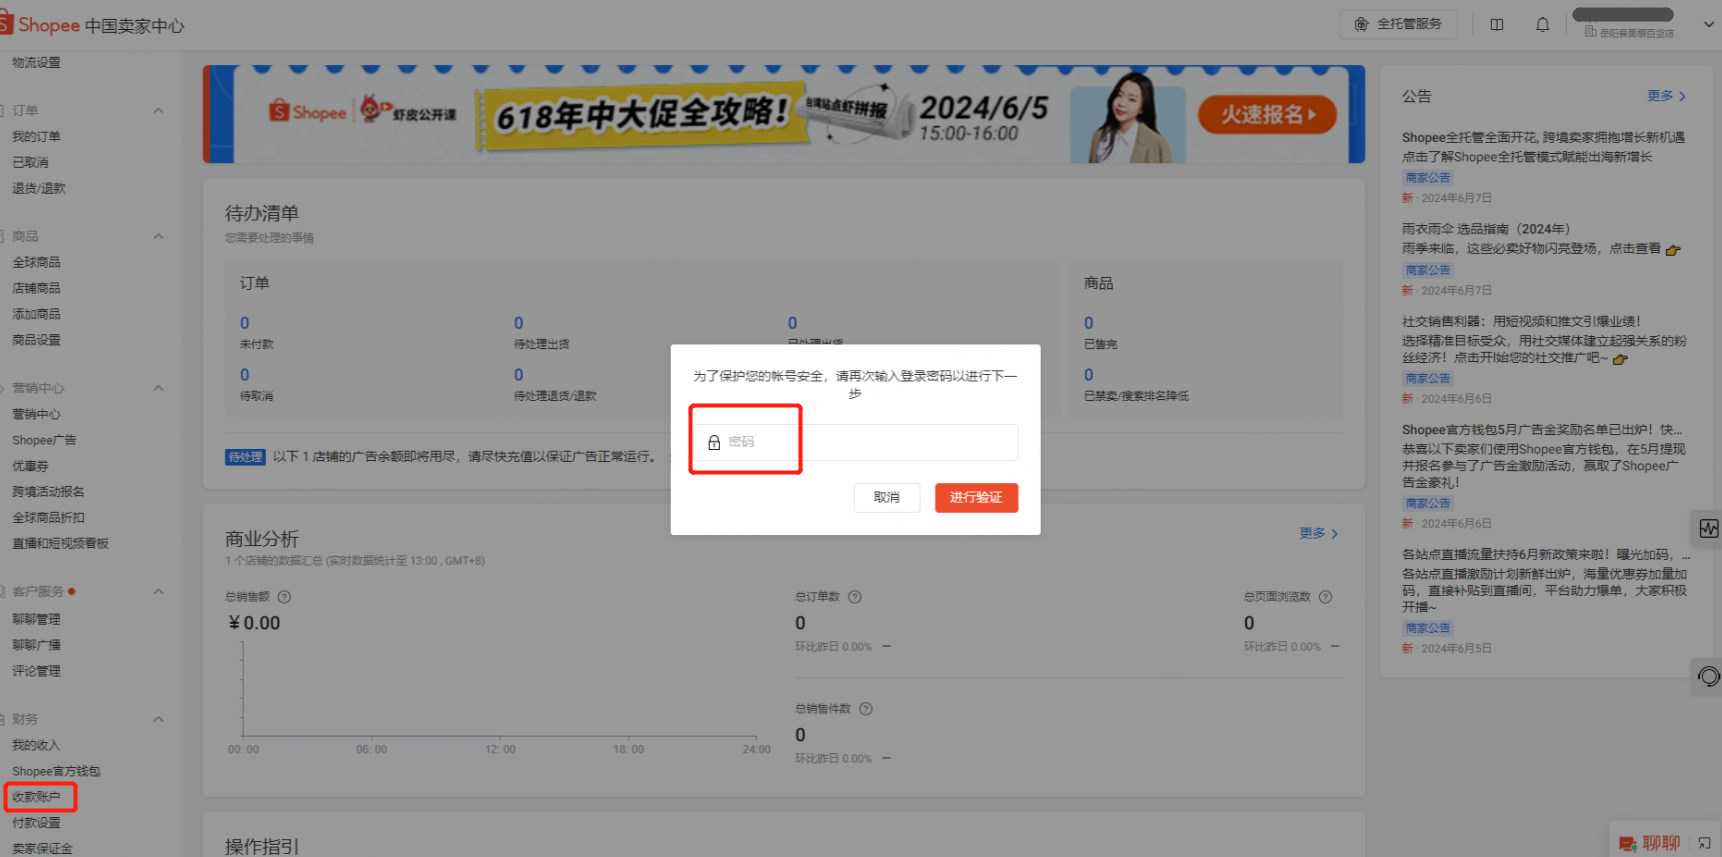1722x857 pixels.
Task: Click the Shopee logo in the header
Action: coord(40,25)
